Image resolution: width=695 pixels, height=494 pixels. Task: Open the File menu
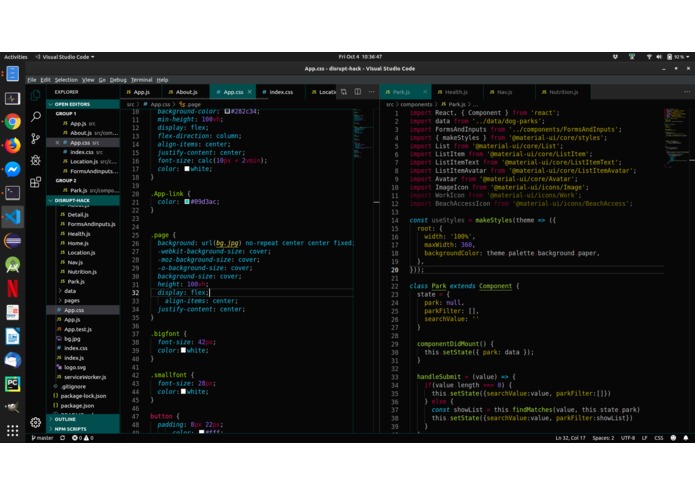(32, 80)
